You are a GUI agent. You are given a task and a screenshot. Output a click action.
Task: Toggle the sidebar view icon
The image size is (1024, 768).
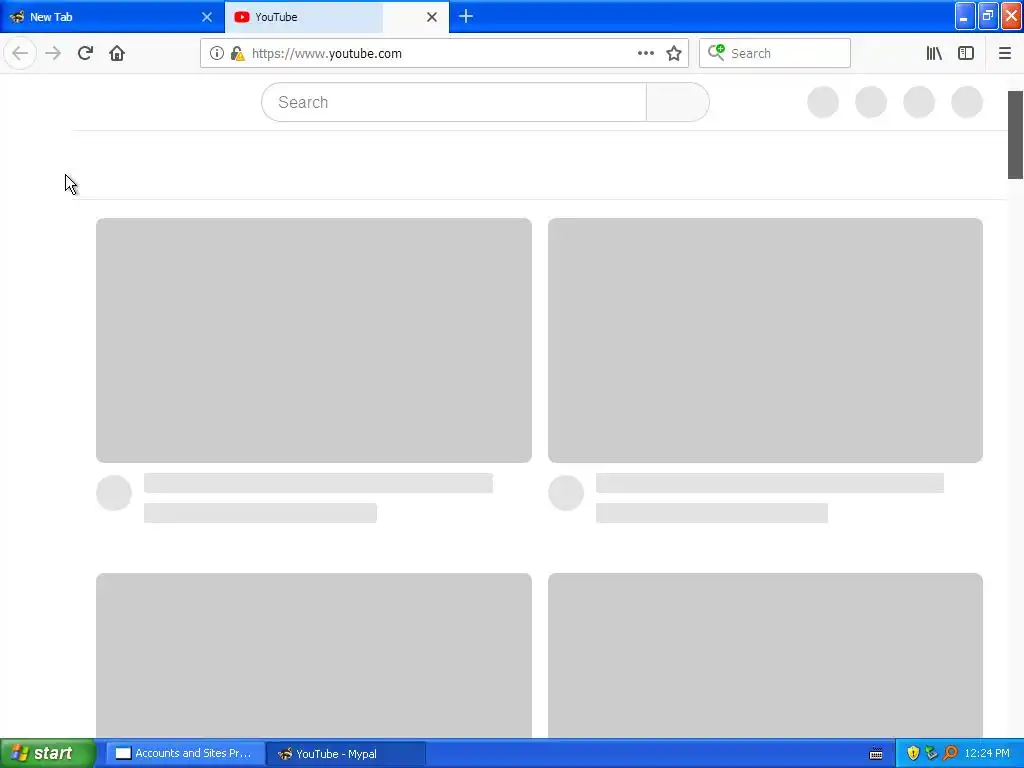[x=966, y=53]
